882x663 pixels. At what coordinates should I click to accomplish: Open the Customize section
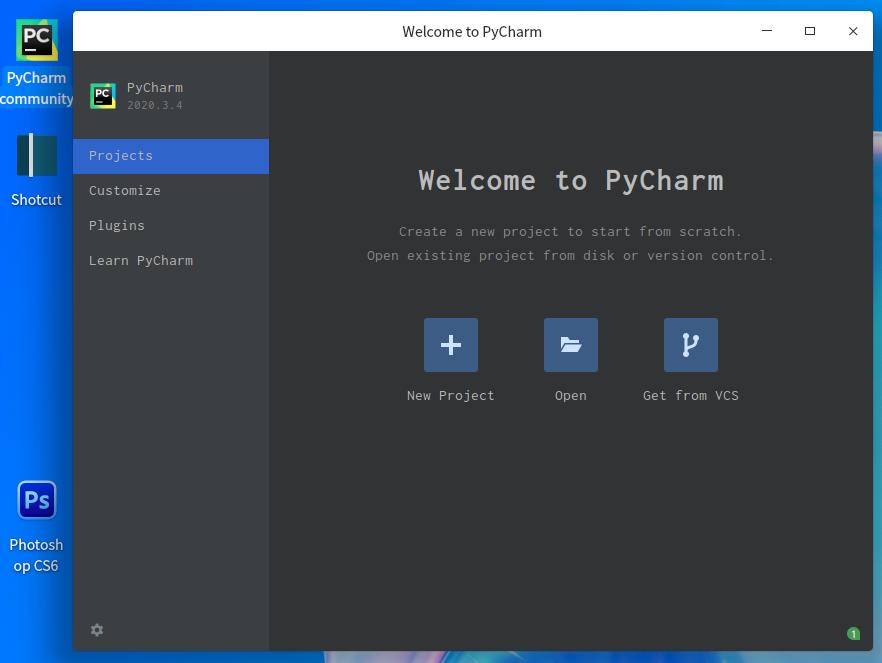click(x=125, y=191)
